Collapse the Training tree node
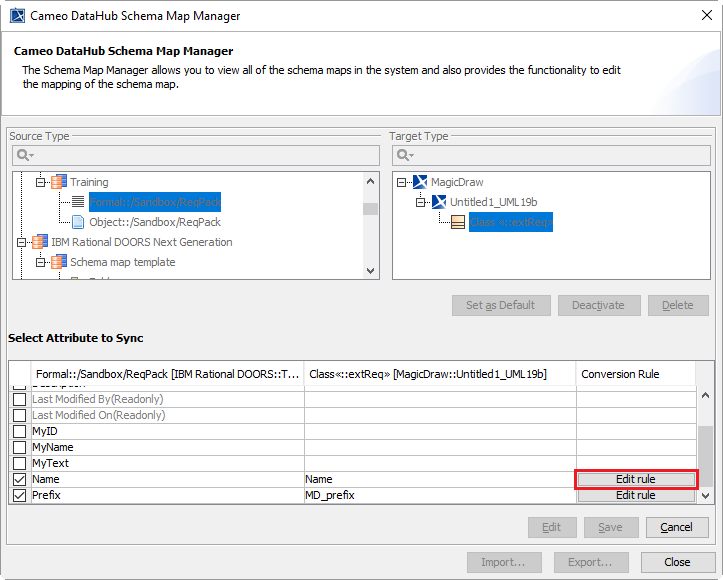Viewport: 723px width, 580px height. click(41, 183)
